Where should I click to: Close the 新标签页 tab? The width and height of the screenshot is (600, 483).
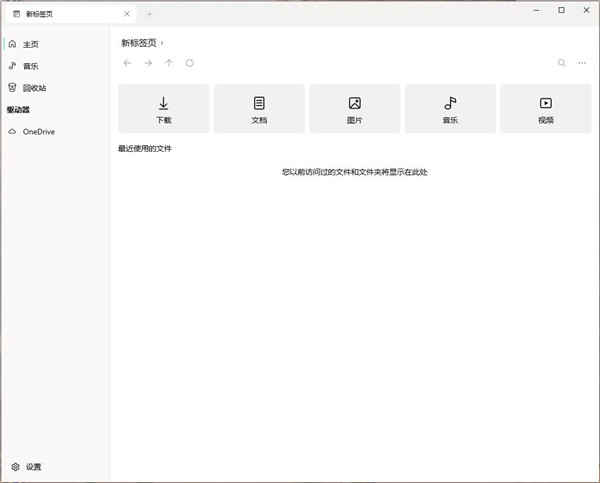(x=127, y=14)
